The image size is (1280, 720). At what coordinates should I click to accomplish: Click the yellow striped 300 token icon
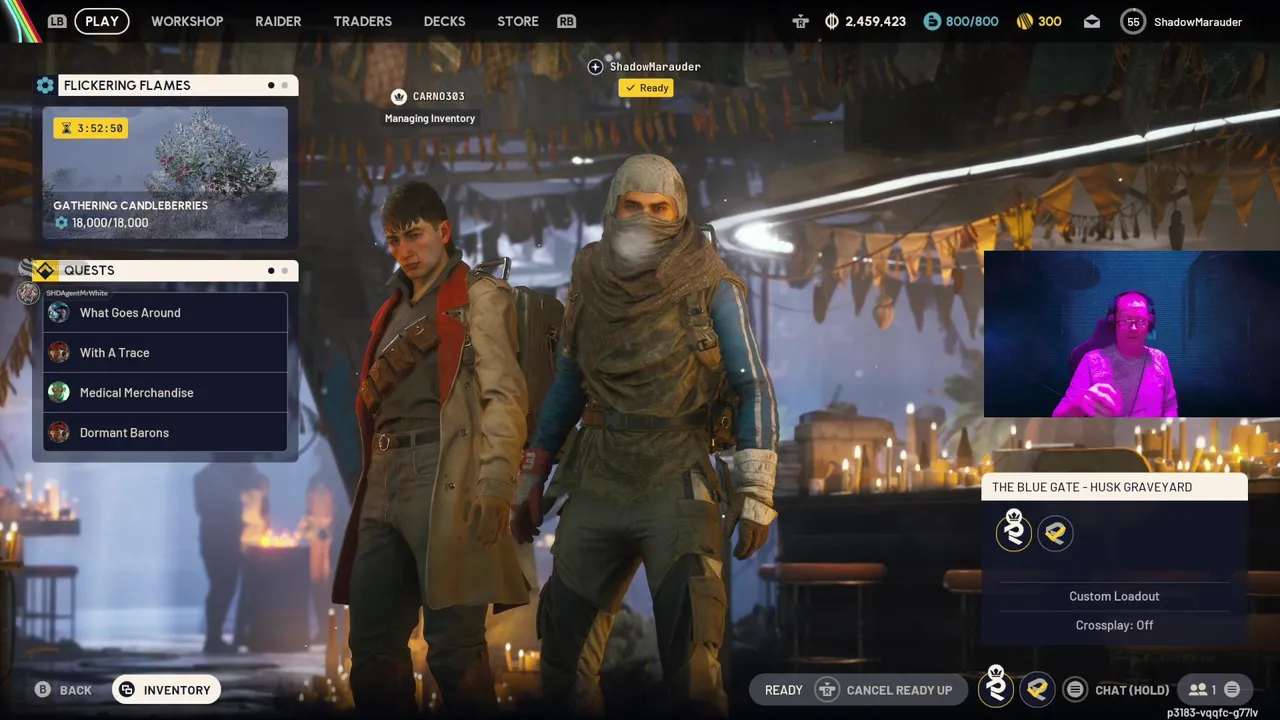point(1024,21)
